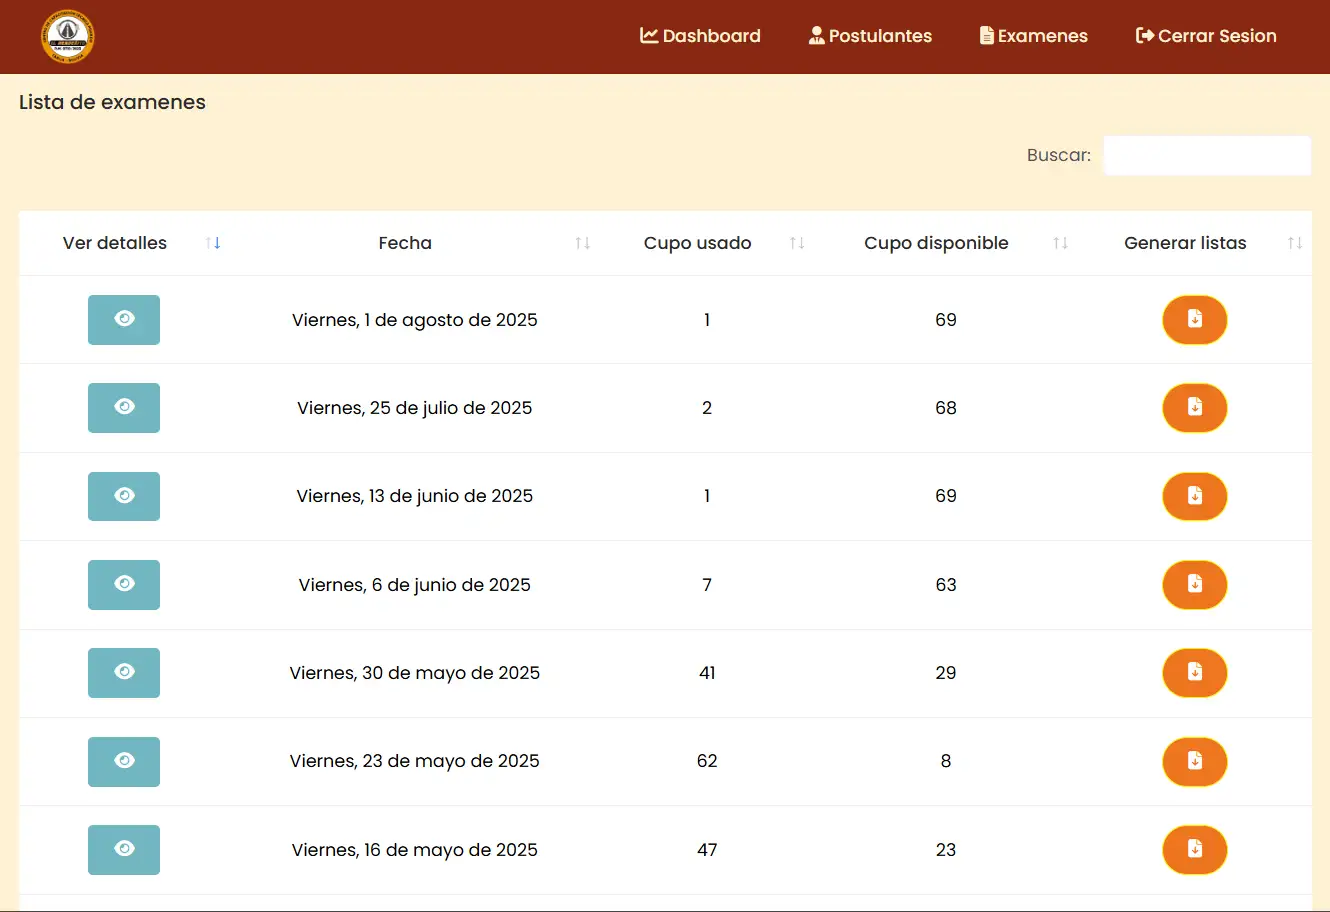Image resolution: width=1330 pixels, height=912 pixels.
Task: Click the cupo disponible value 29
Action: point(946,673)
